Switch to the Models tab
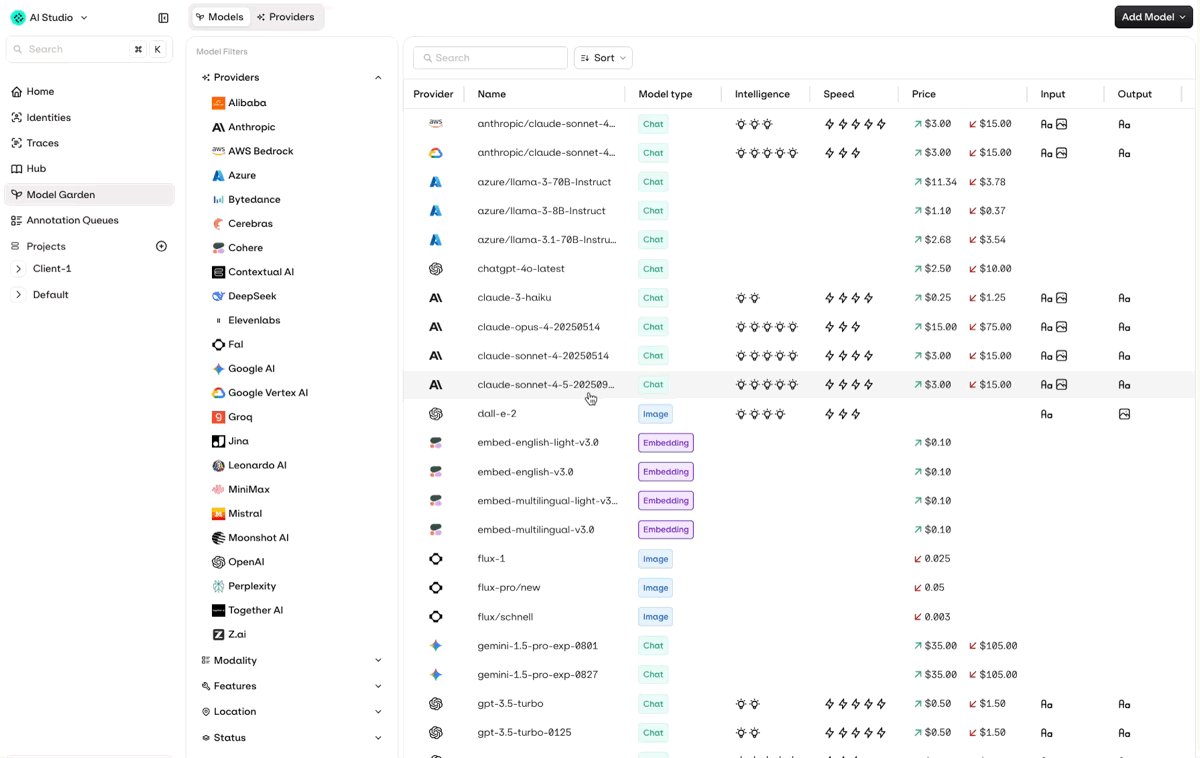This screenshot has height=758, width=1200. [220, 17]
